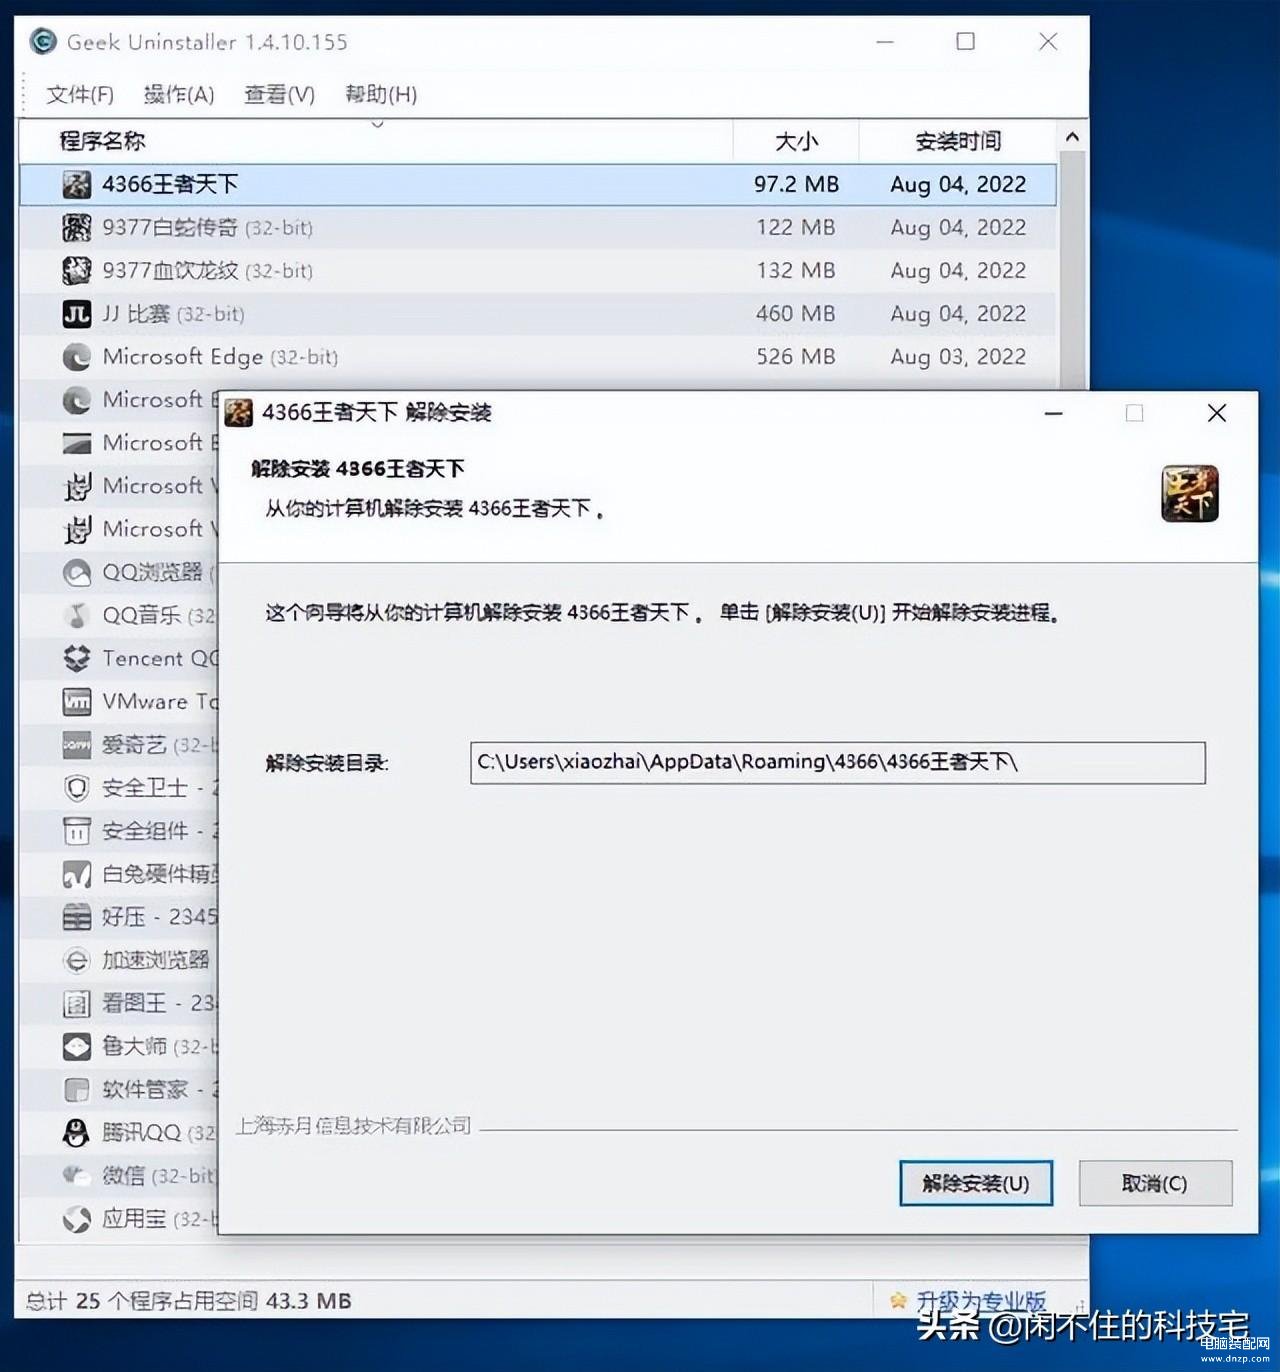Viewport: 1280px width, 1372px height.
Task: Select the JJ 比赛 program icon
Action: [77, 314]
